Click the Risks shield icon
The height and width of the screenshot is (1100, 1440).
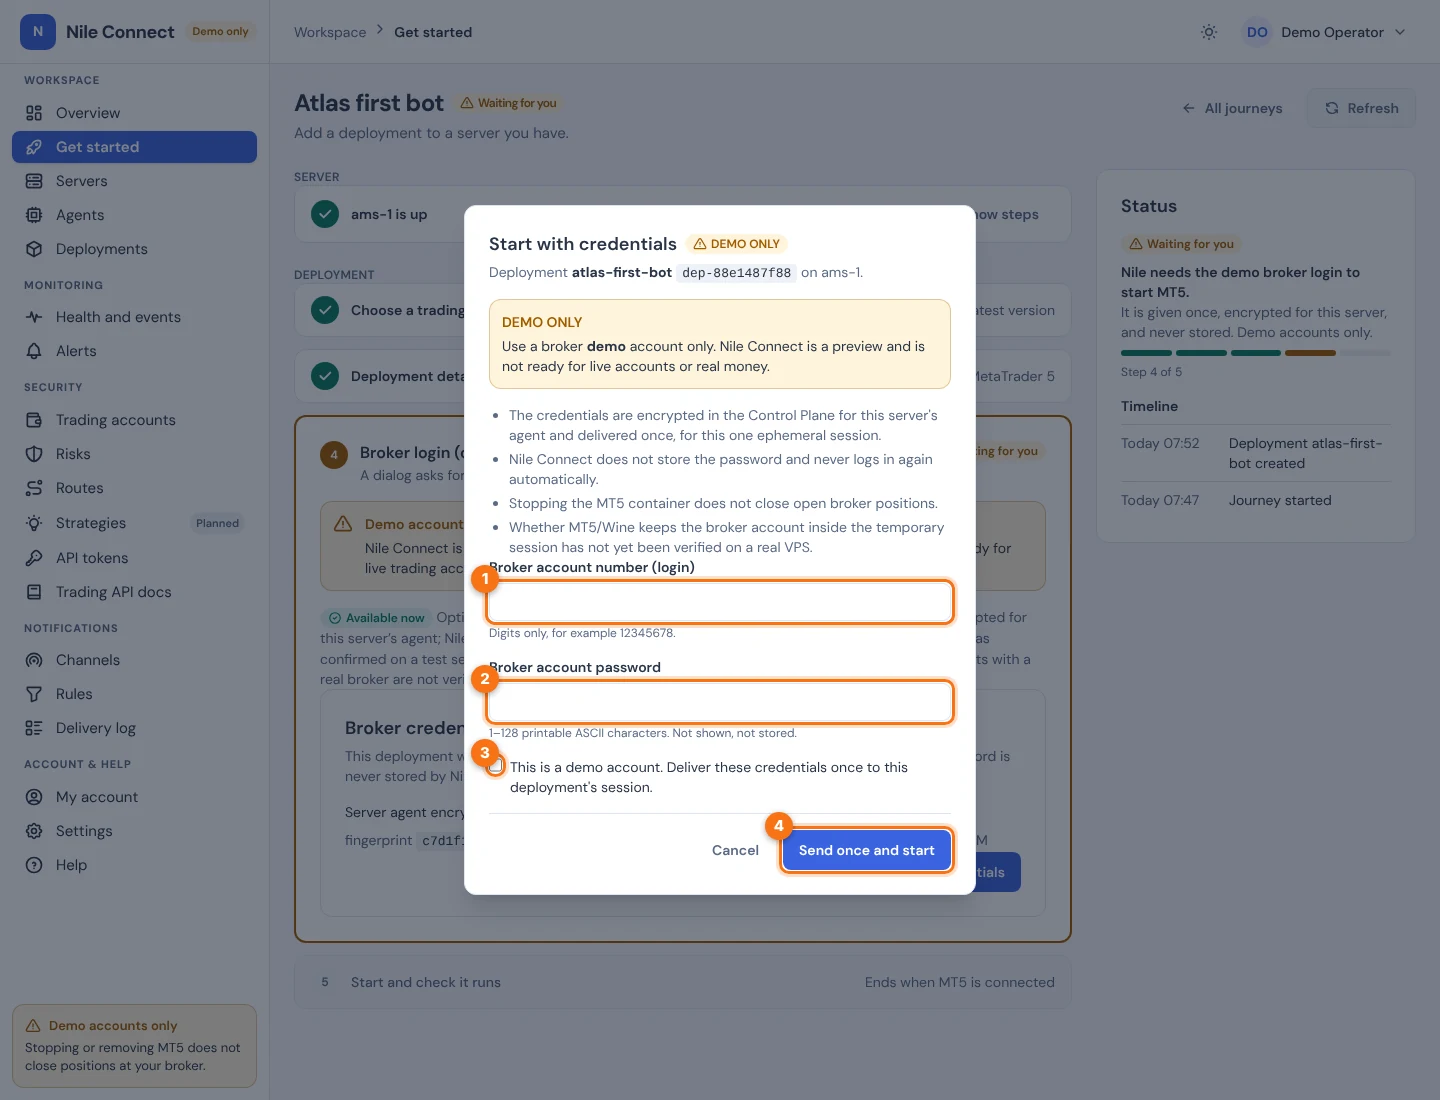click(x=34, y=454)
